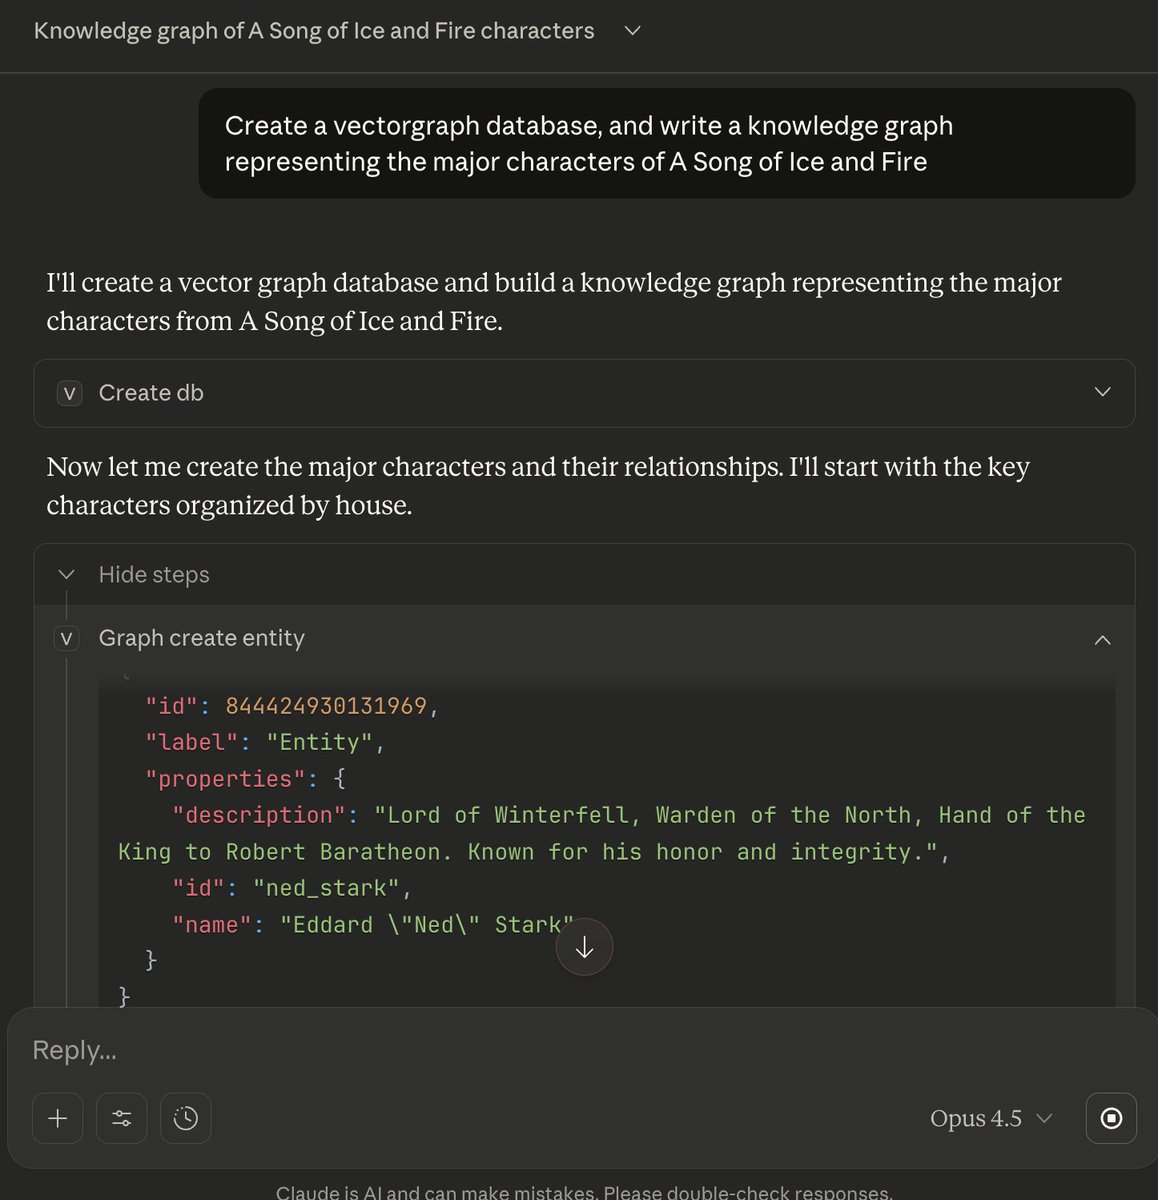Click the 'Claude is AI and can make mistakes' disclaimer

(x=584, y=1191)
